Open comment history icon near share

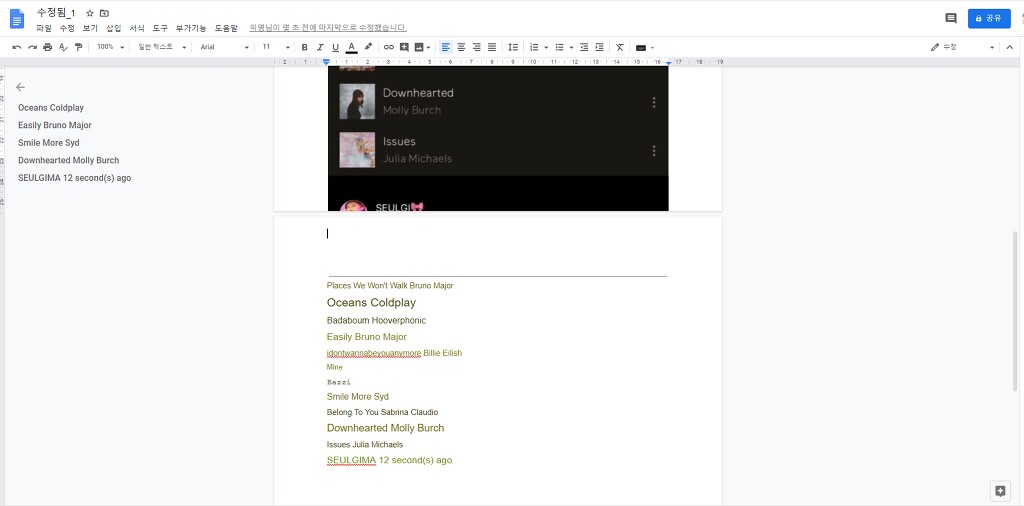tap(951, 18)
